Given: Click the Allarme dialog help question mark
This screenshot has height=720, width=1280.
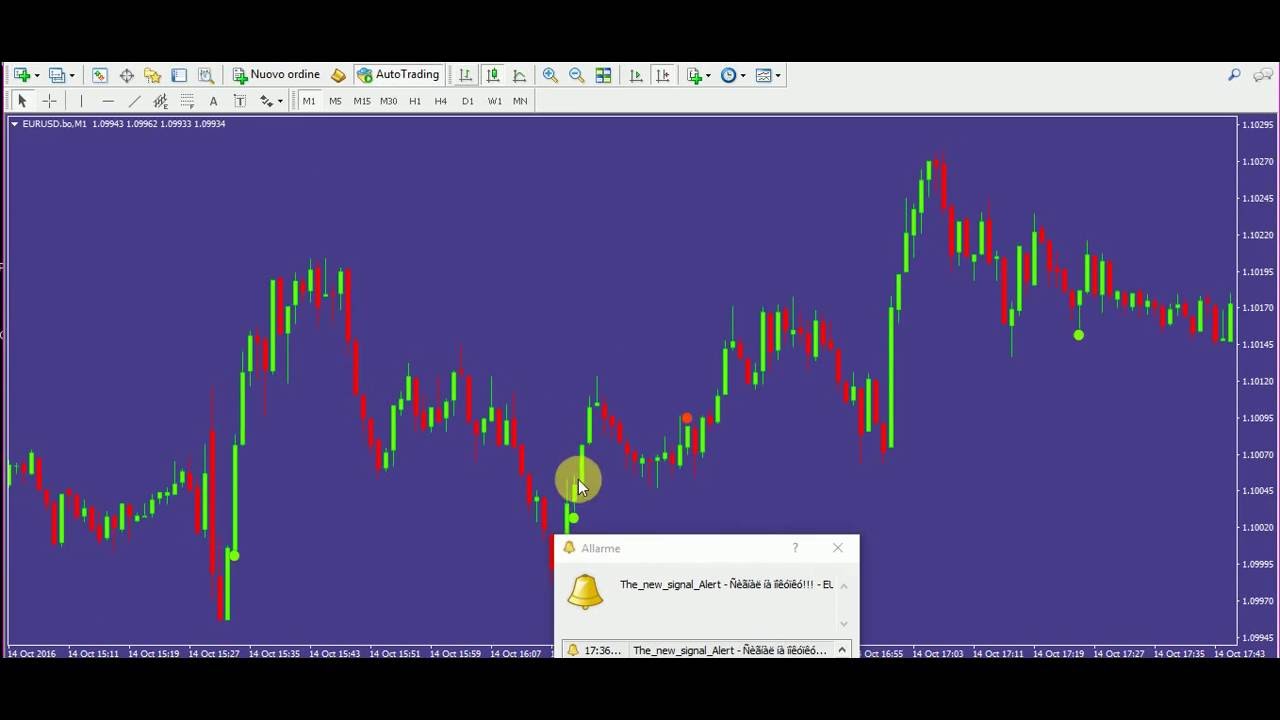Looking at the screenshot, I should pos(795,548).
